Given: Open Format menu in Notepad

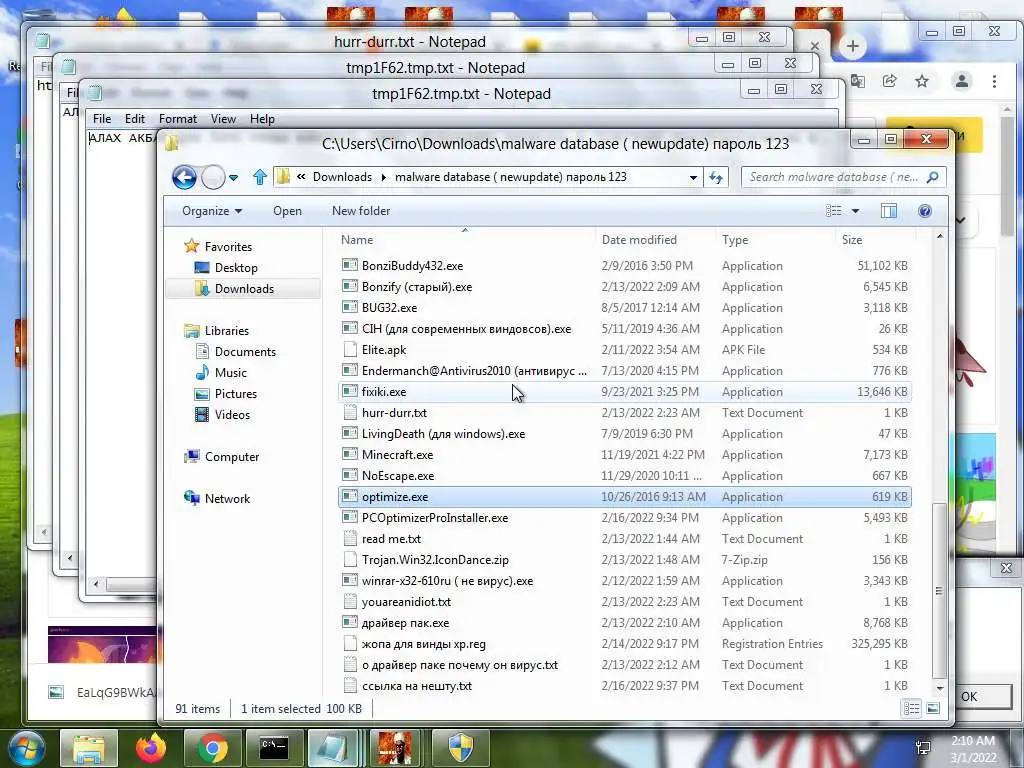Looking at the screenshot, I should (178, 119).
